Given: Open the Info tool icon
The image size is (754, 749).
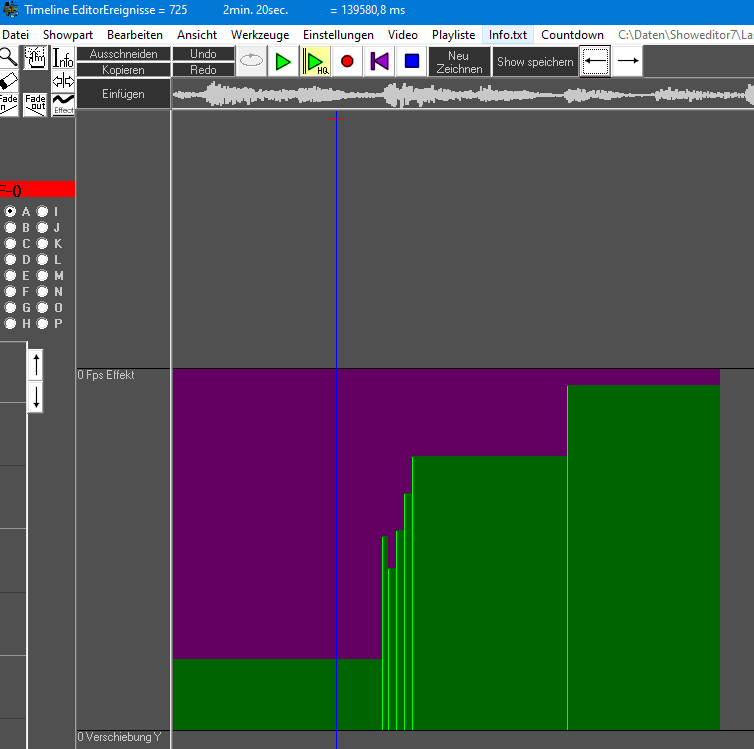Looking at the screenshot, I should pyautogui.click(x=63, y=57).
